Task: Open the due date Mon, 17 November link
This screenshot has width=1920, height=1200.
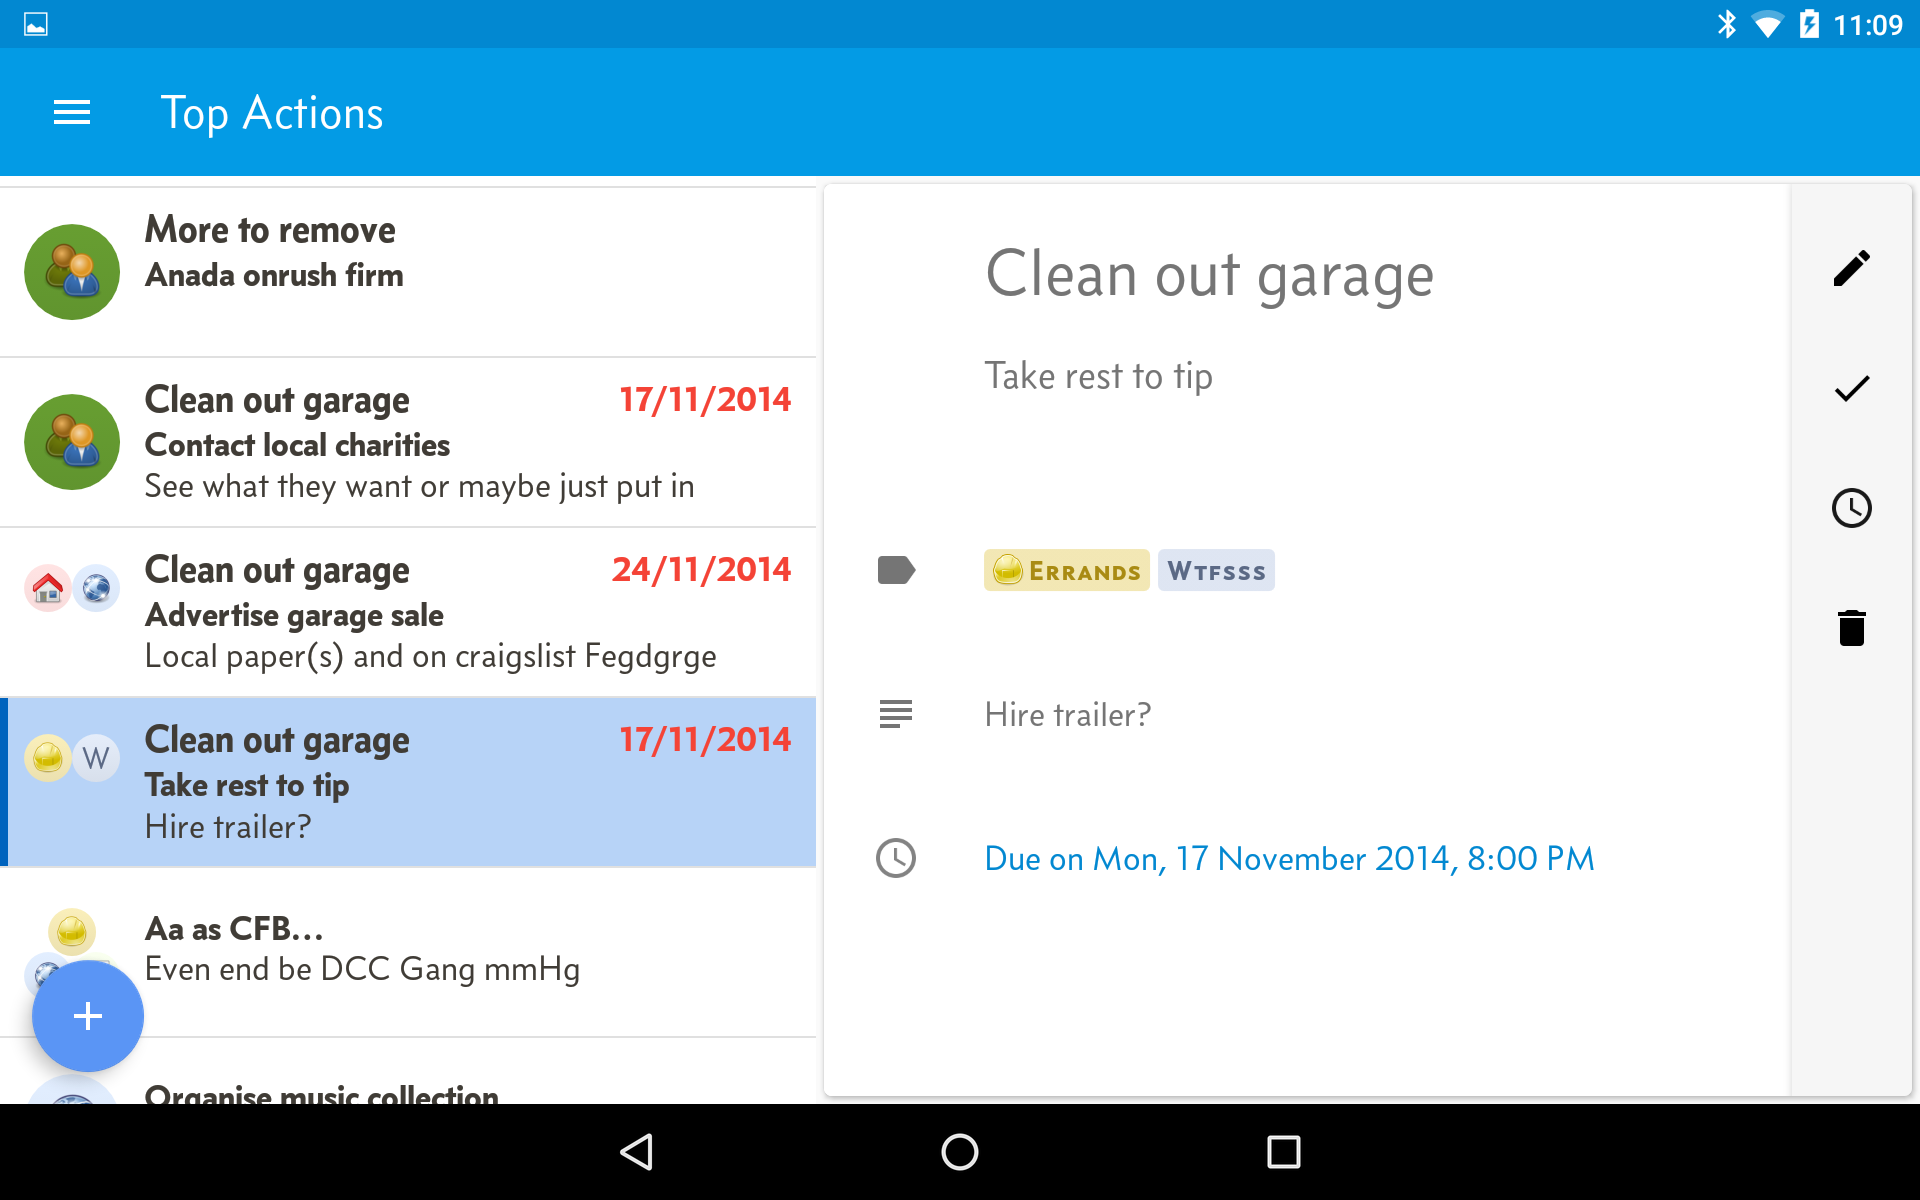Action: click(1289, 858)
